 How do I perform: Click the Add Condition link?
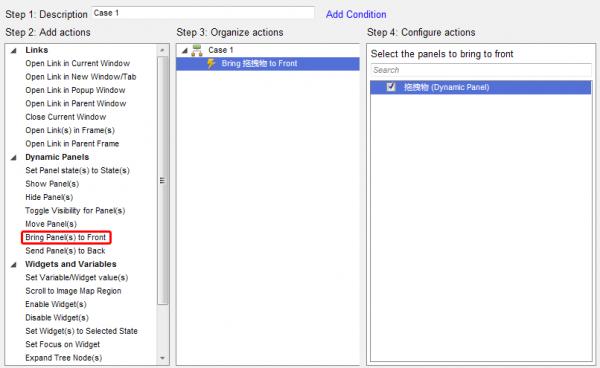point(356,15)
